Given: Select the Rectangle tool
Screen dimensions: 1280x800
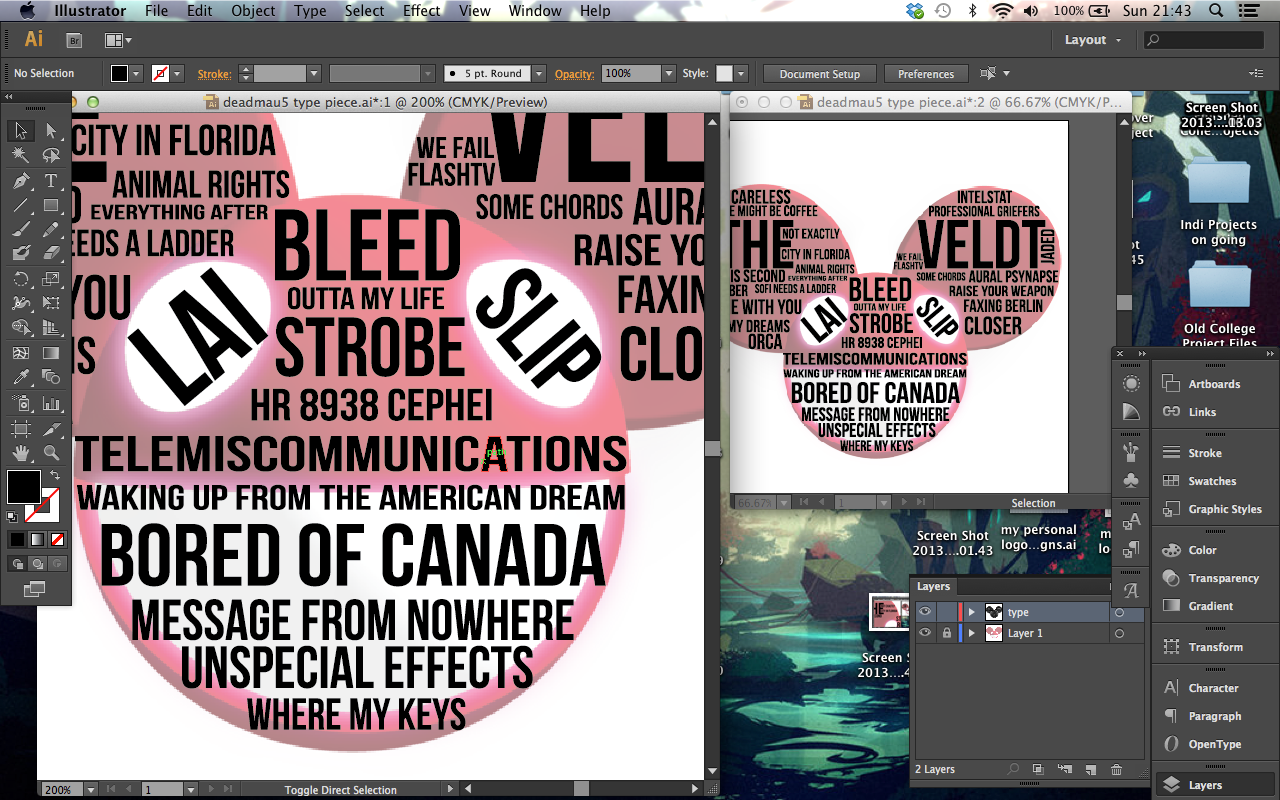Looking at the screenshot, I should pyautogui.click(x=51, y=205).
